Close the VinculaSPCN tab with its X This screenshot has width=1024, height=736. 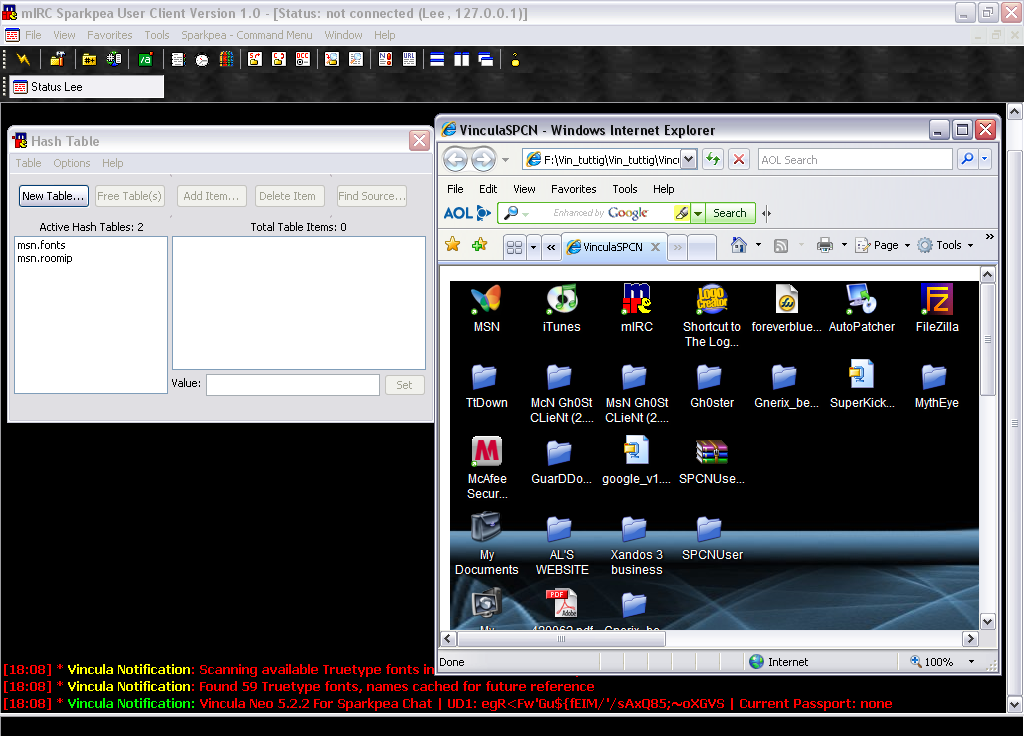pos(655,247)
